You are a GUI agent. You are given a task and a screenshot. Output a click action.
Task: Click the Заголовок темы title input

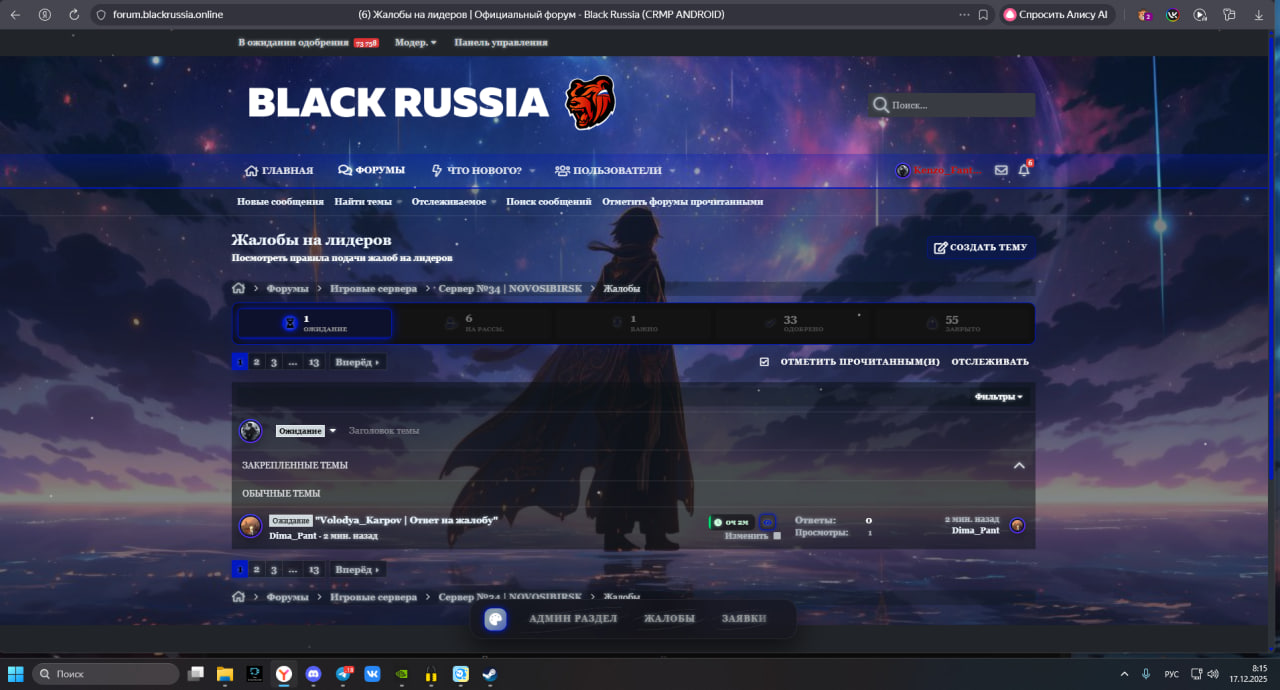pos(684,431)
